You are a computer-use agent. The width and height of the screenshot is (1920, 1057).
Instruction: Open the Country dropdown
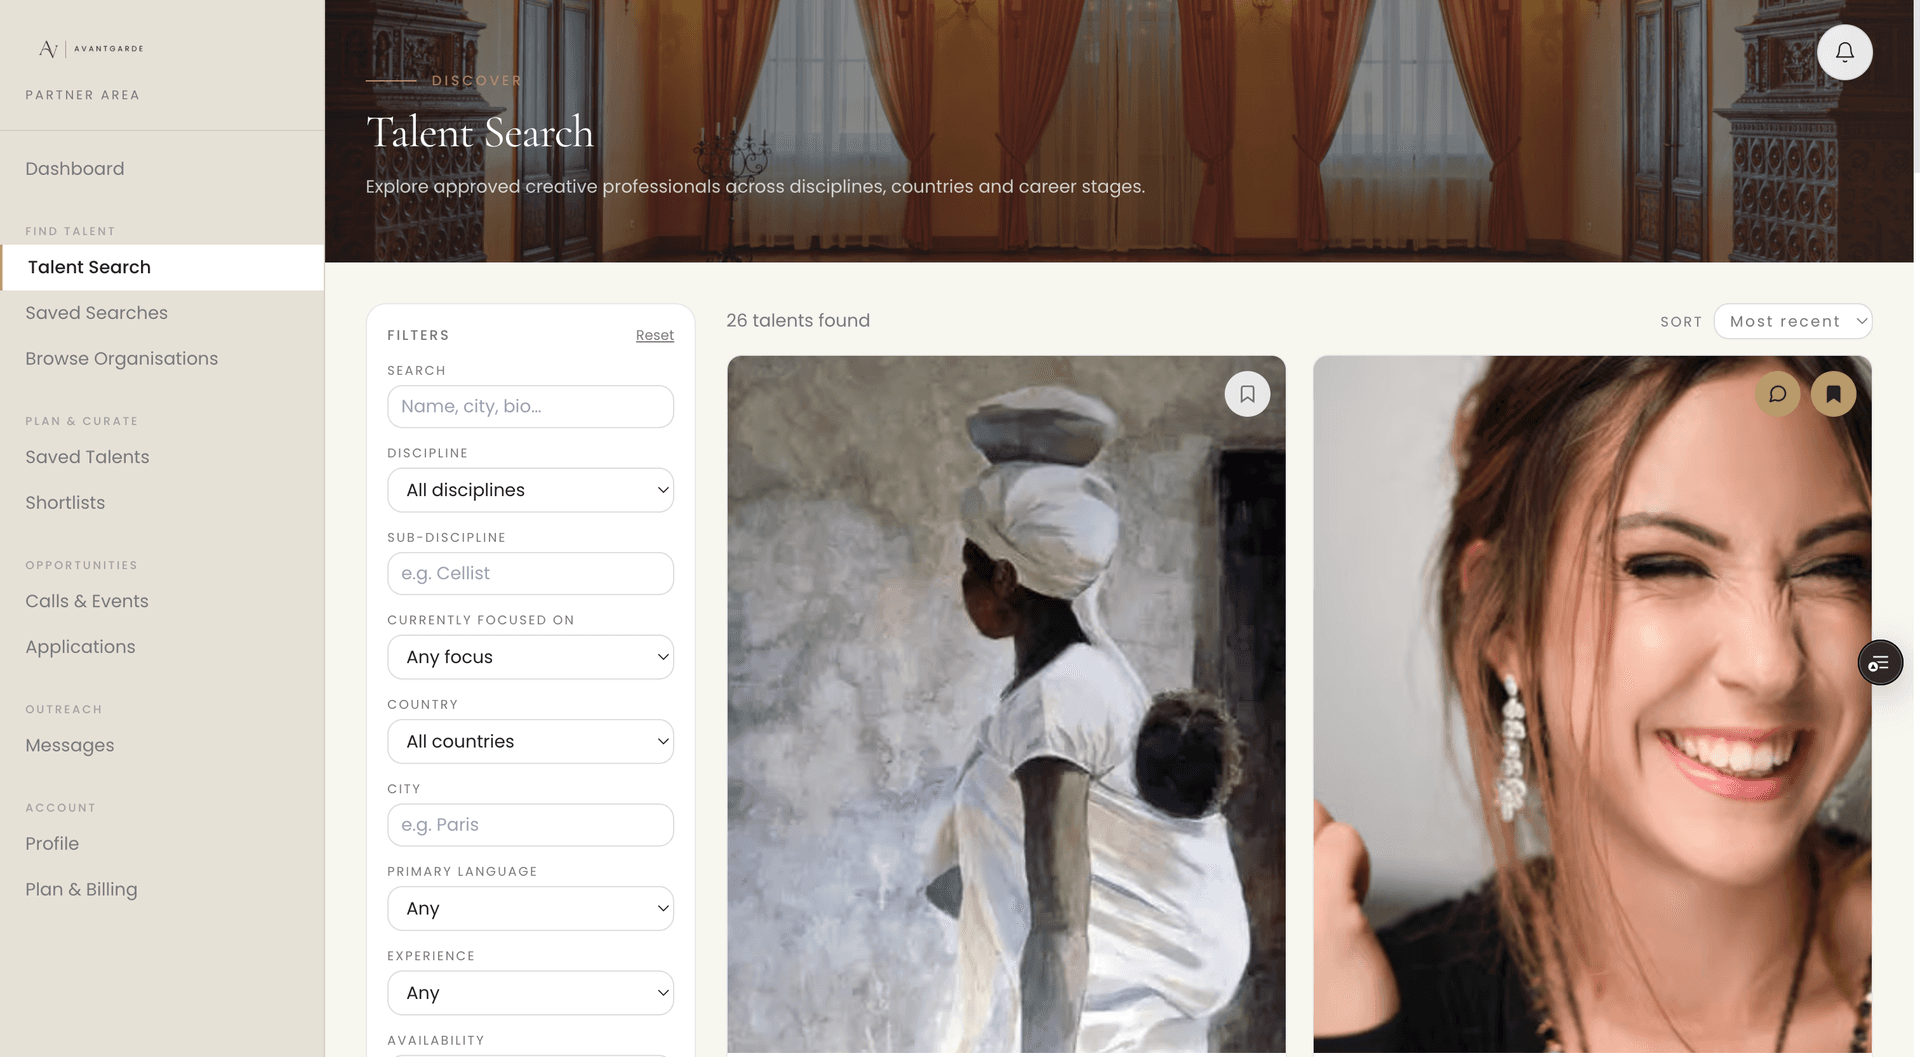530,741
